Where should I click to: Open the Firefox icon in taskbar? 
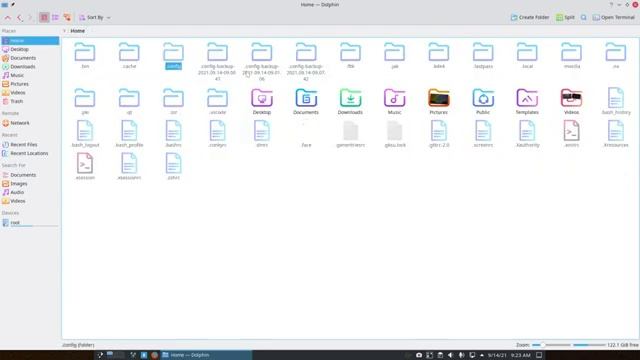tap(154, 355)
